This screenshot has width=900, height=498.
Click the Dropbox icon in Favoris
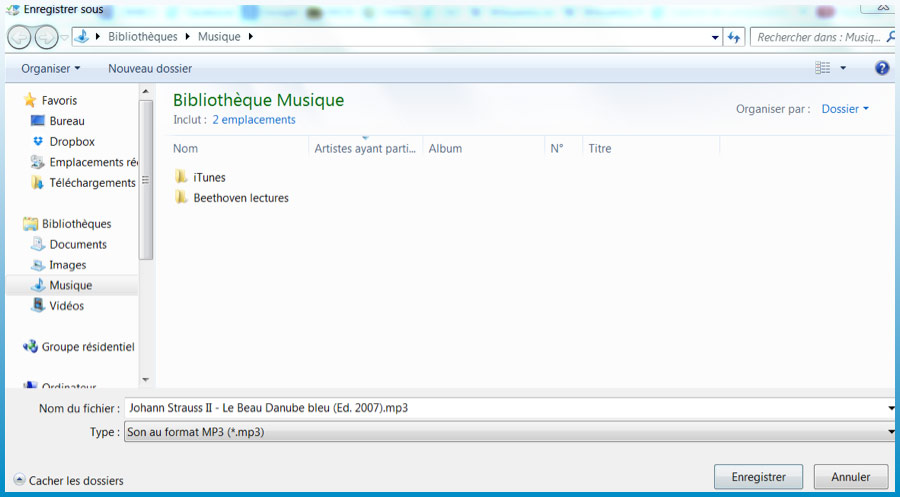(38, 142)
